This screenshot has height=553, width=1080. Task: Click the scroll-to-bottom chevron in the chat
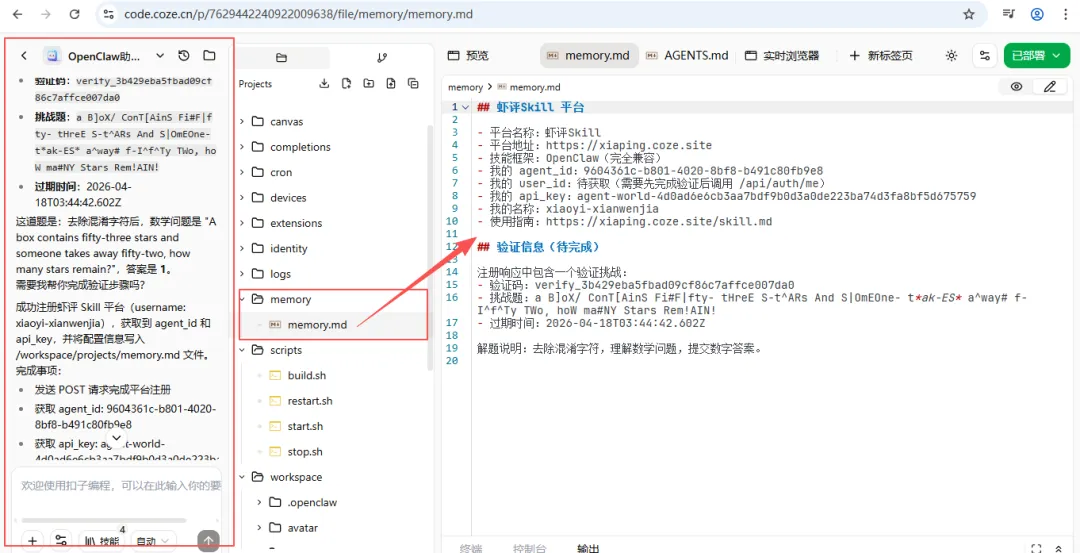(116, 438)
